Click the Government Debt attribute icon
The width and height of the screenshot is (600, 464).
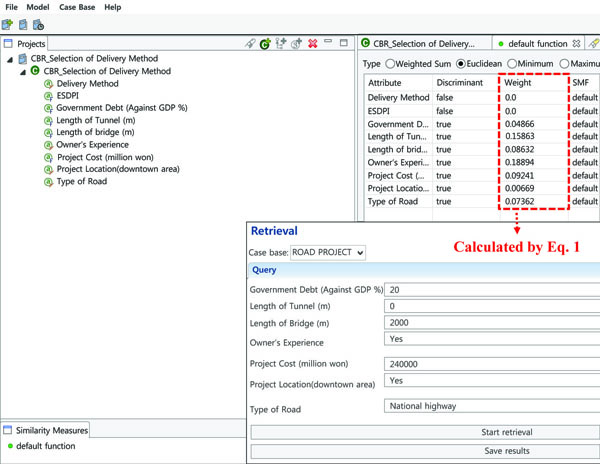pyautogui.click(x=48, y=108)
